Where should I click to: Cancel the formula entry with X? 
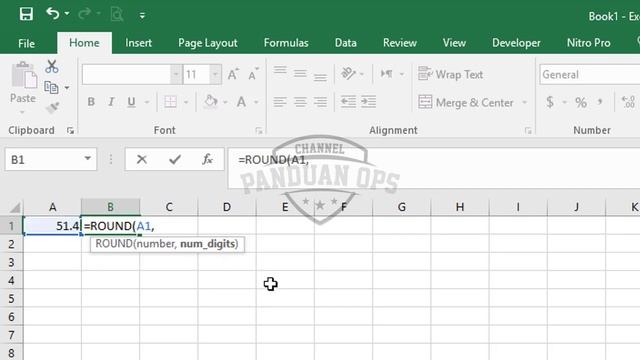[x=142, y=159]
